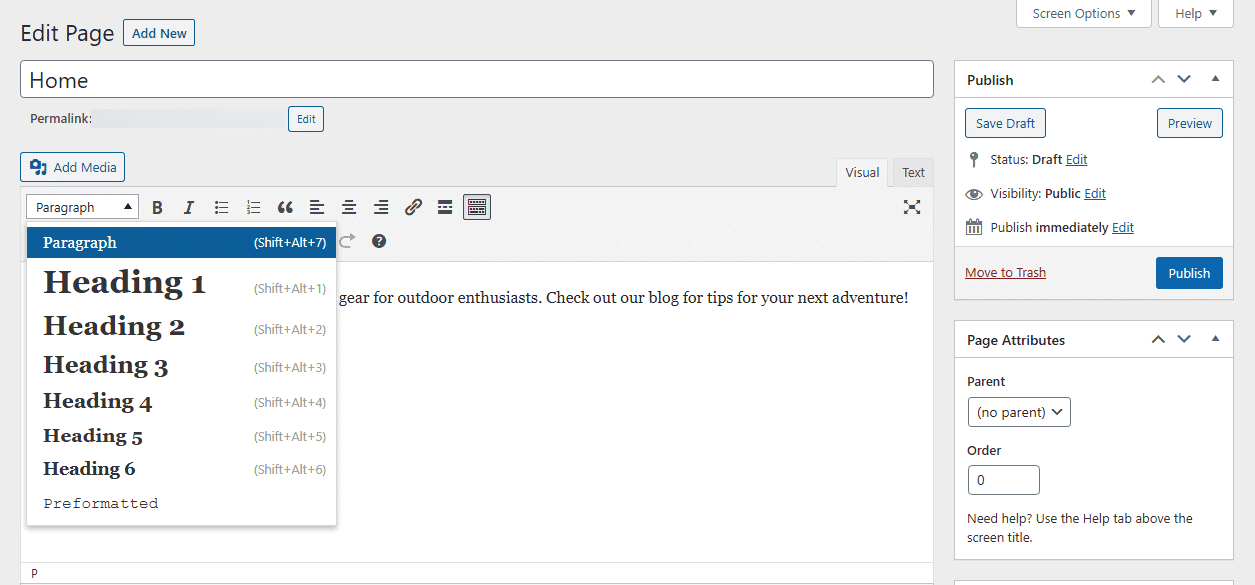1255x585 pixels.
Task: Align text center using the toolbar
Action: pos(349,207)
